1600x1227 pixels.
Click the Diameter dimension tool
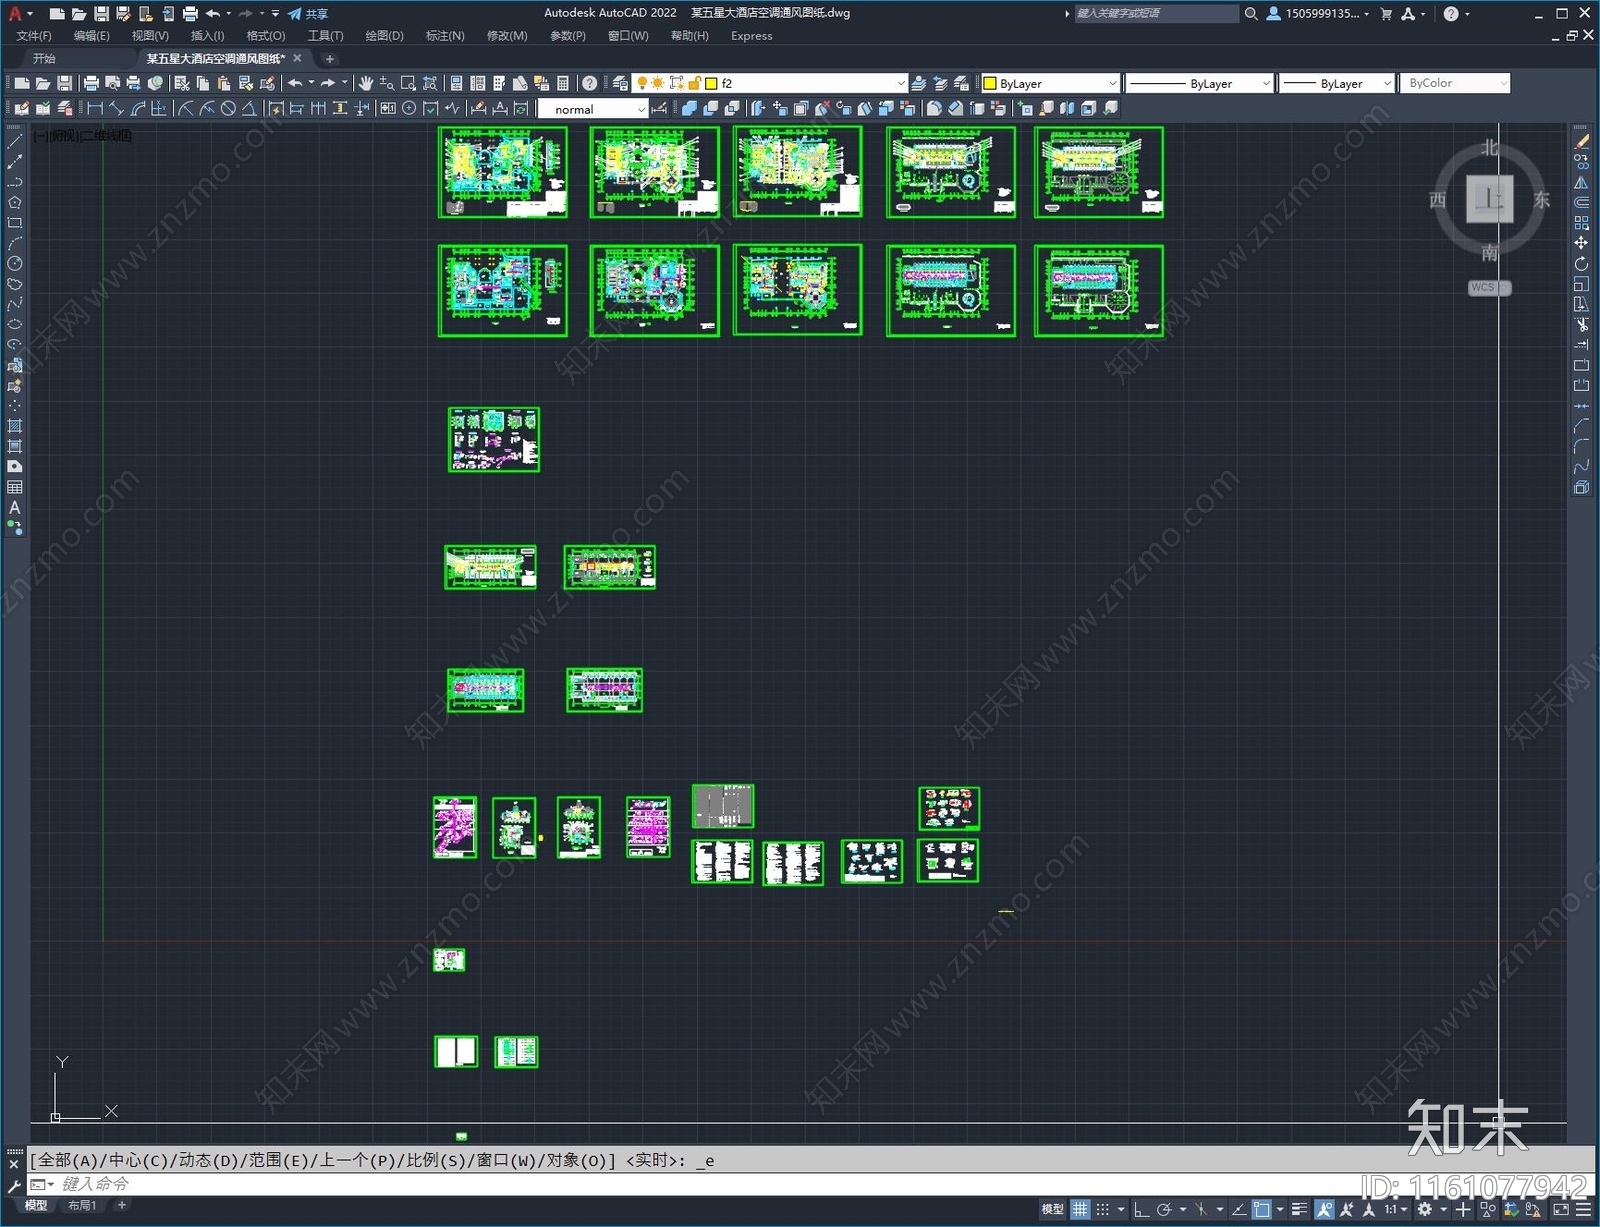coord(228,108)
